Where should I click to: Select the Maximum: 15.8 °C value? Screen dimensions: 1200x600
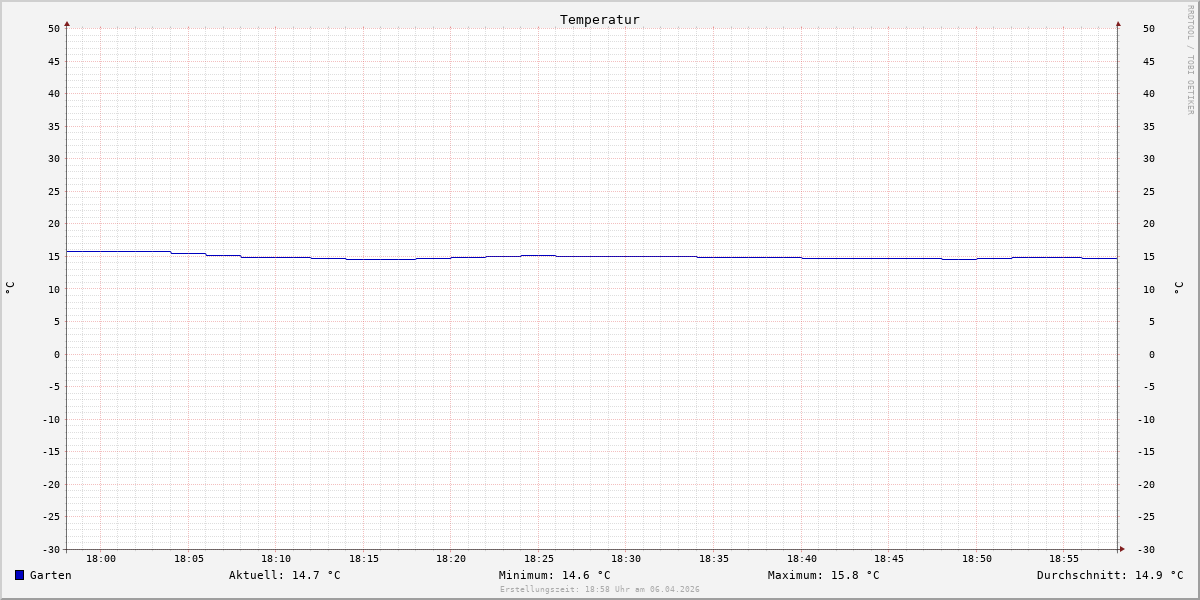pyautogui.click(x=824, y=575)
